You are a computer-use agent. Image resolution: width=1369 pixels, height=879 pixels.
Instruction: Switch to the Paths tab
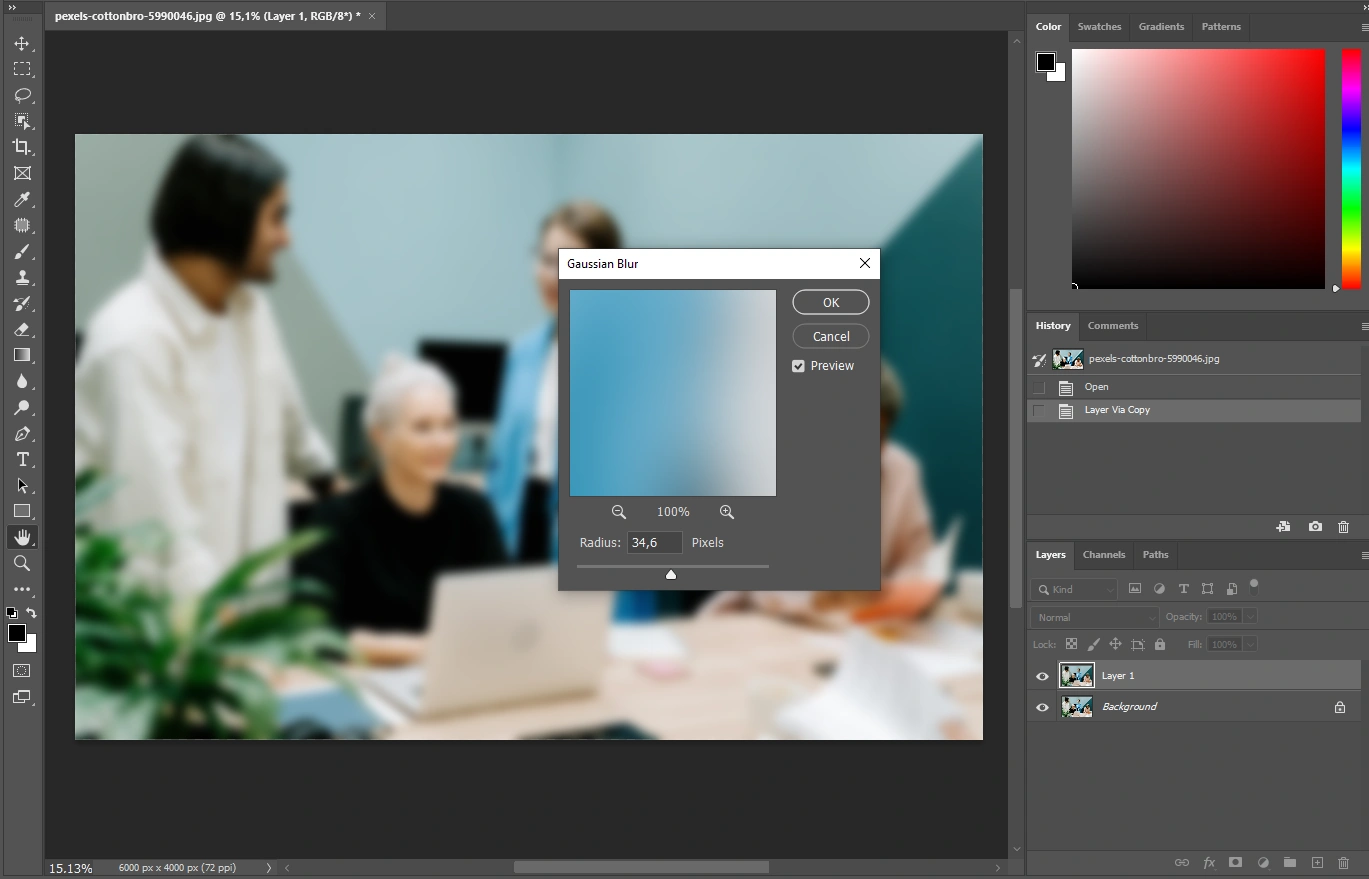point(1155,555)
